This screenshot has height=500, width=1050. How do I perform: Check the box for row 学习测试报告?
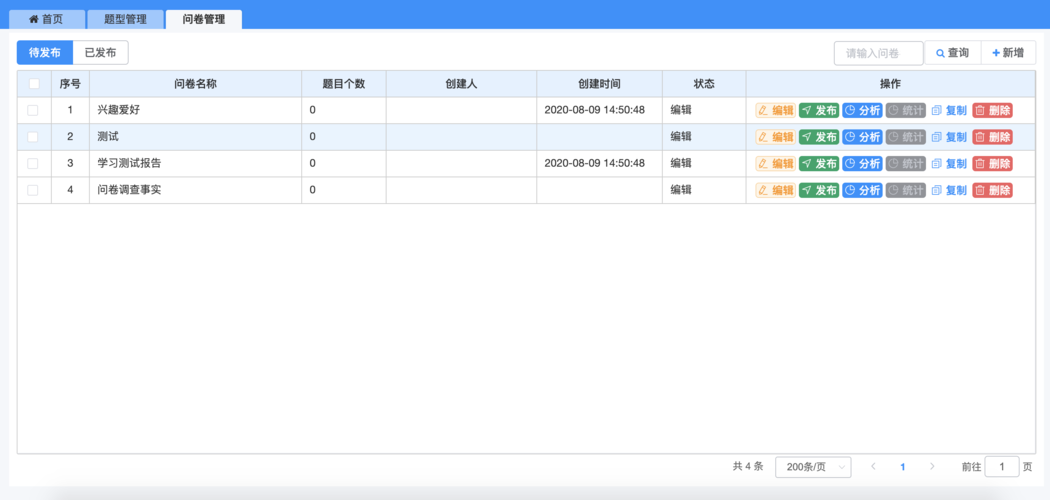click(x=33, y=163)
